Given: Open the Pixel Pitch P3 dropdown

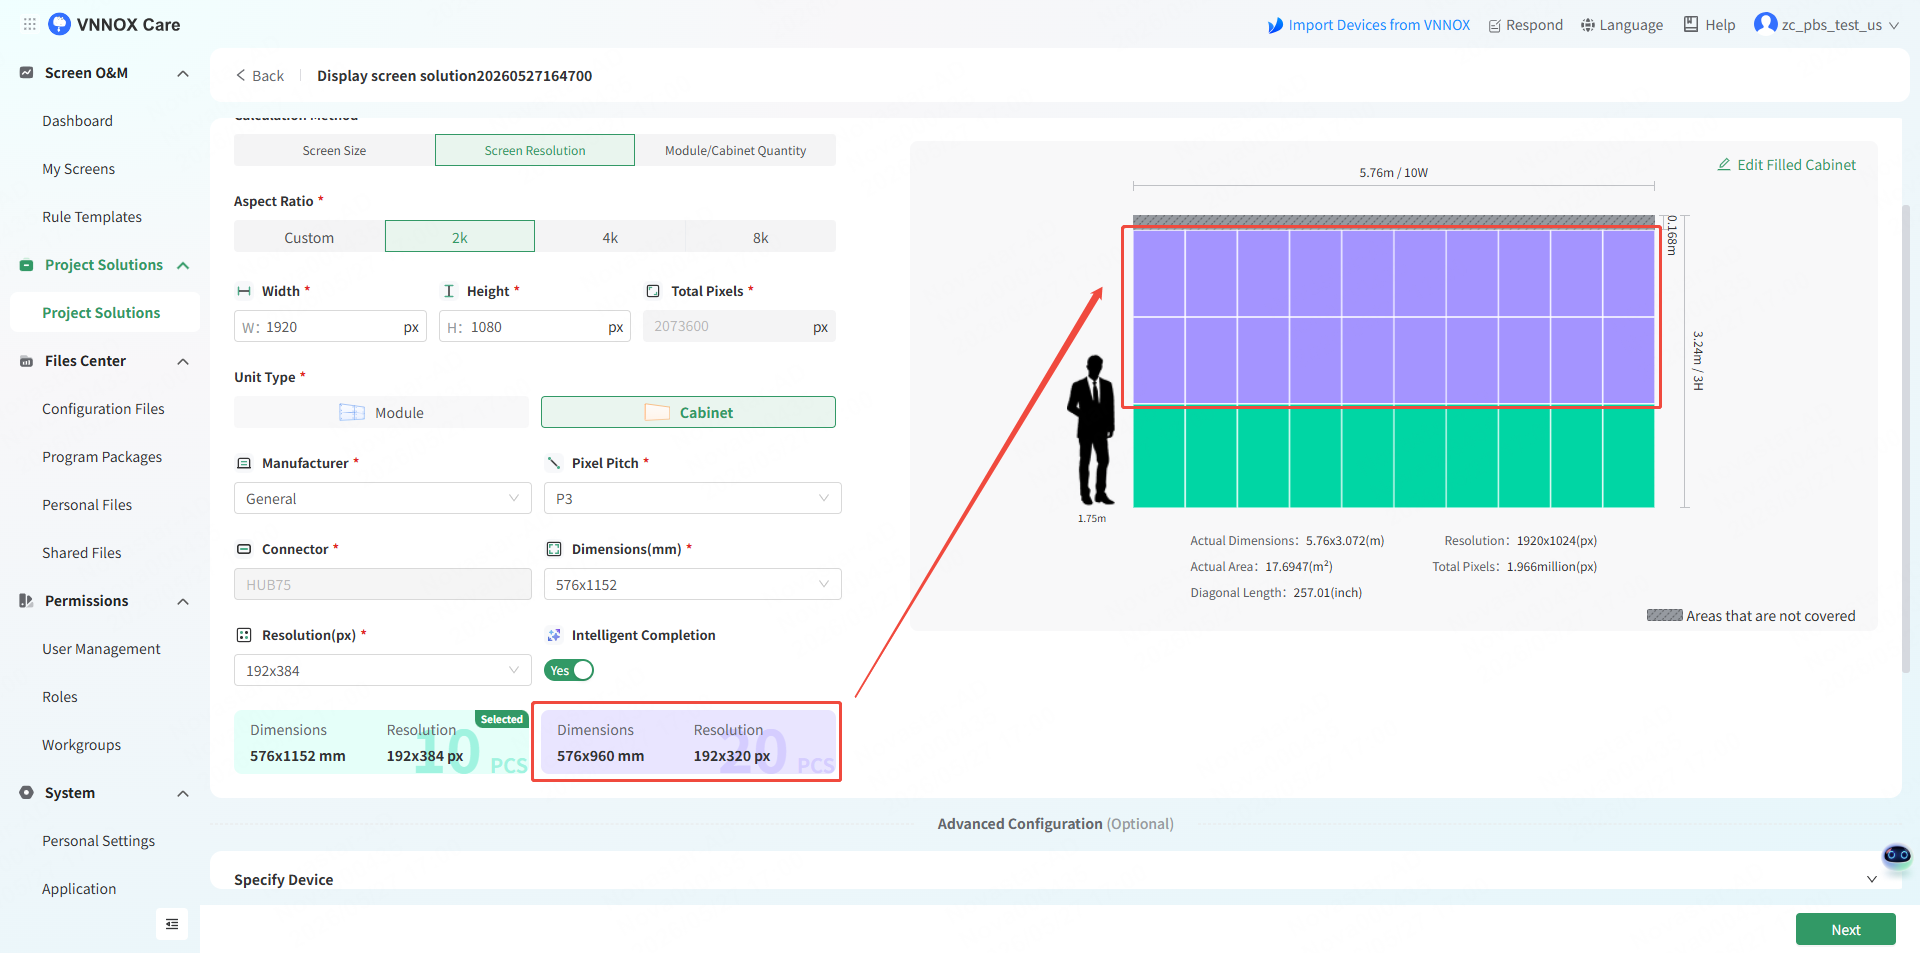Looking at the screenshot, I should click(692, 498).
